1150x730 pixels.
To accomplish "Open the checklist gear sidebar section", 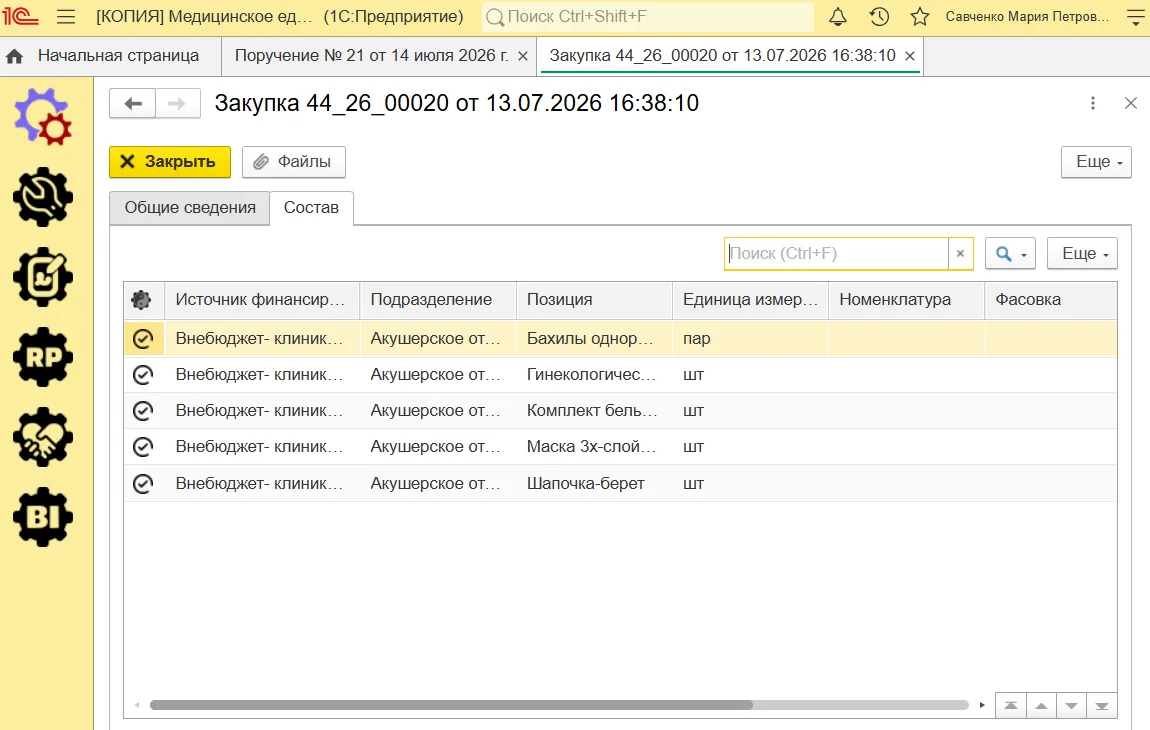I will click(x=43, y=277).
